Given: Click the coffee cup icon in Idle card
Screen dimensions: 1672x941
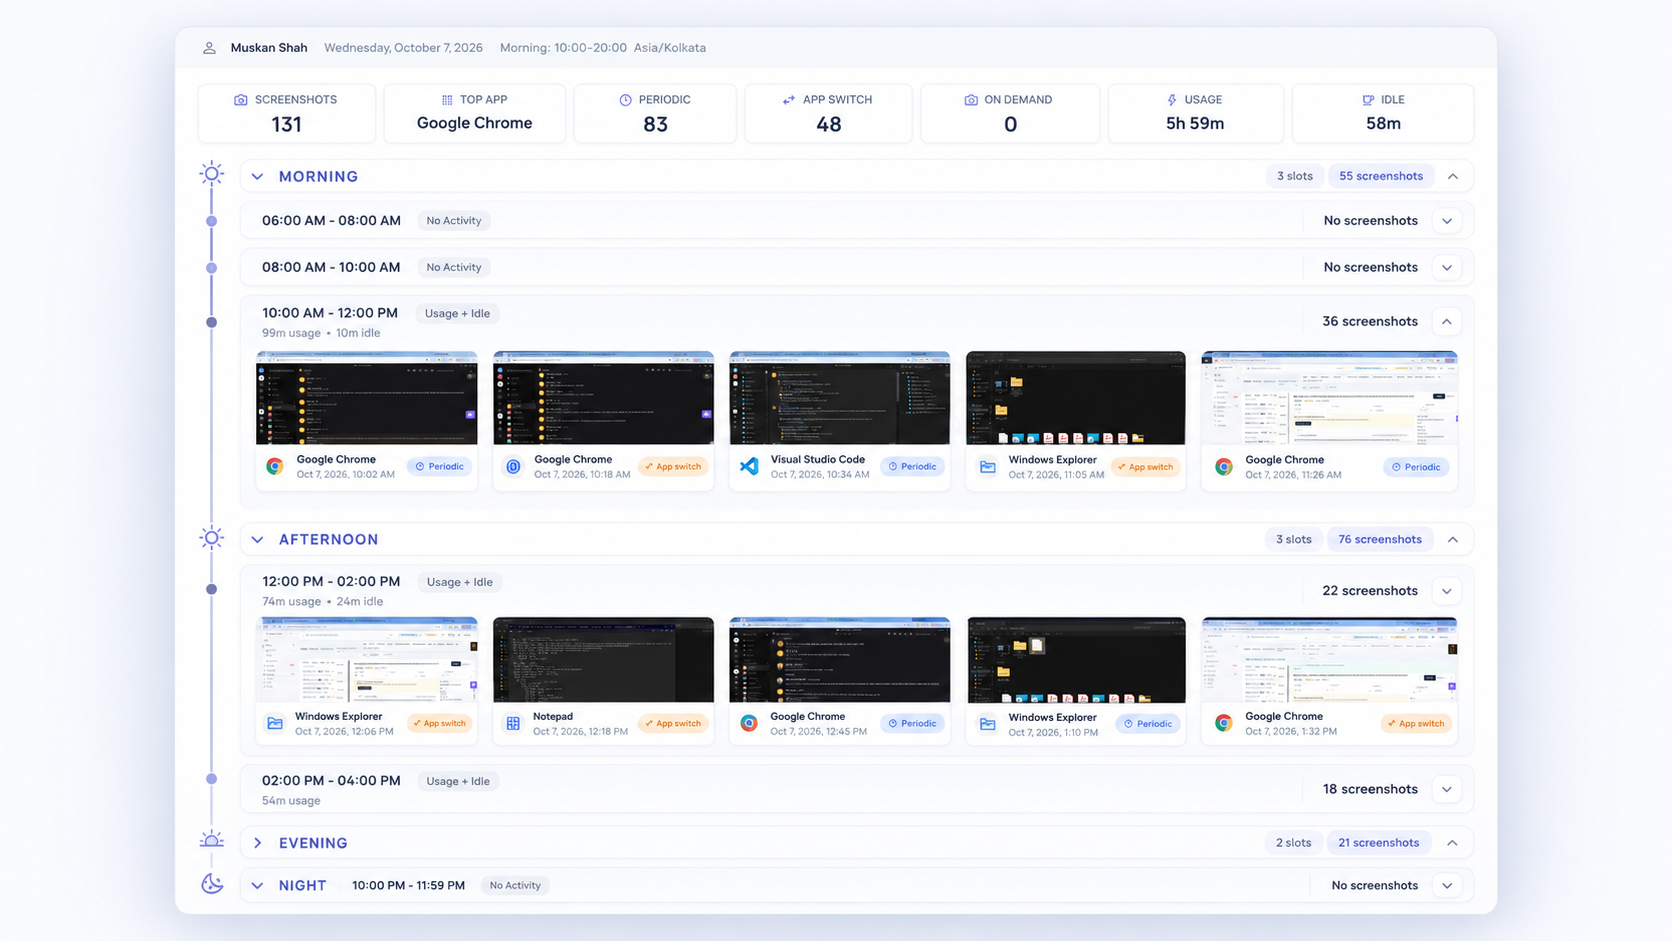Looking at the screenshot, I should click(x=1368, y=100).
